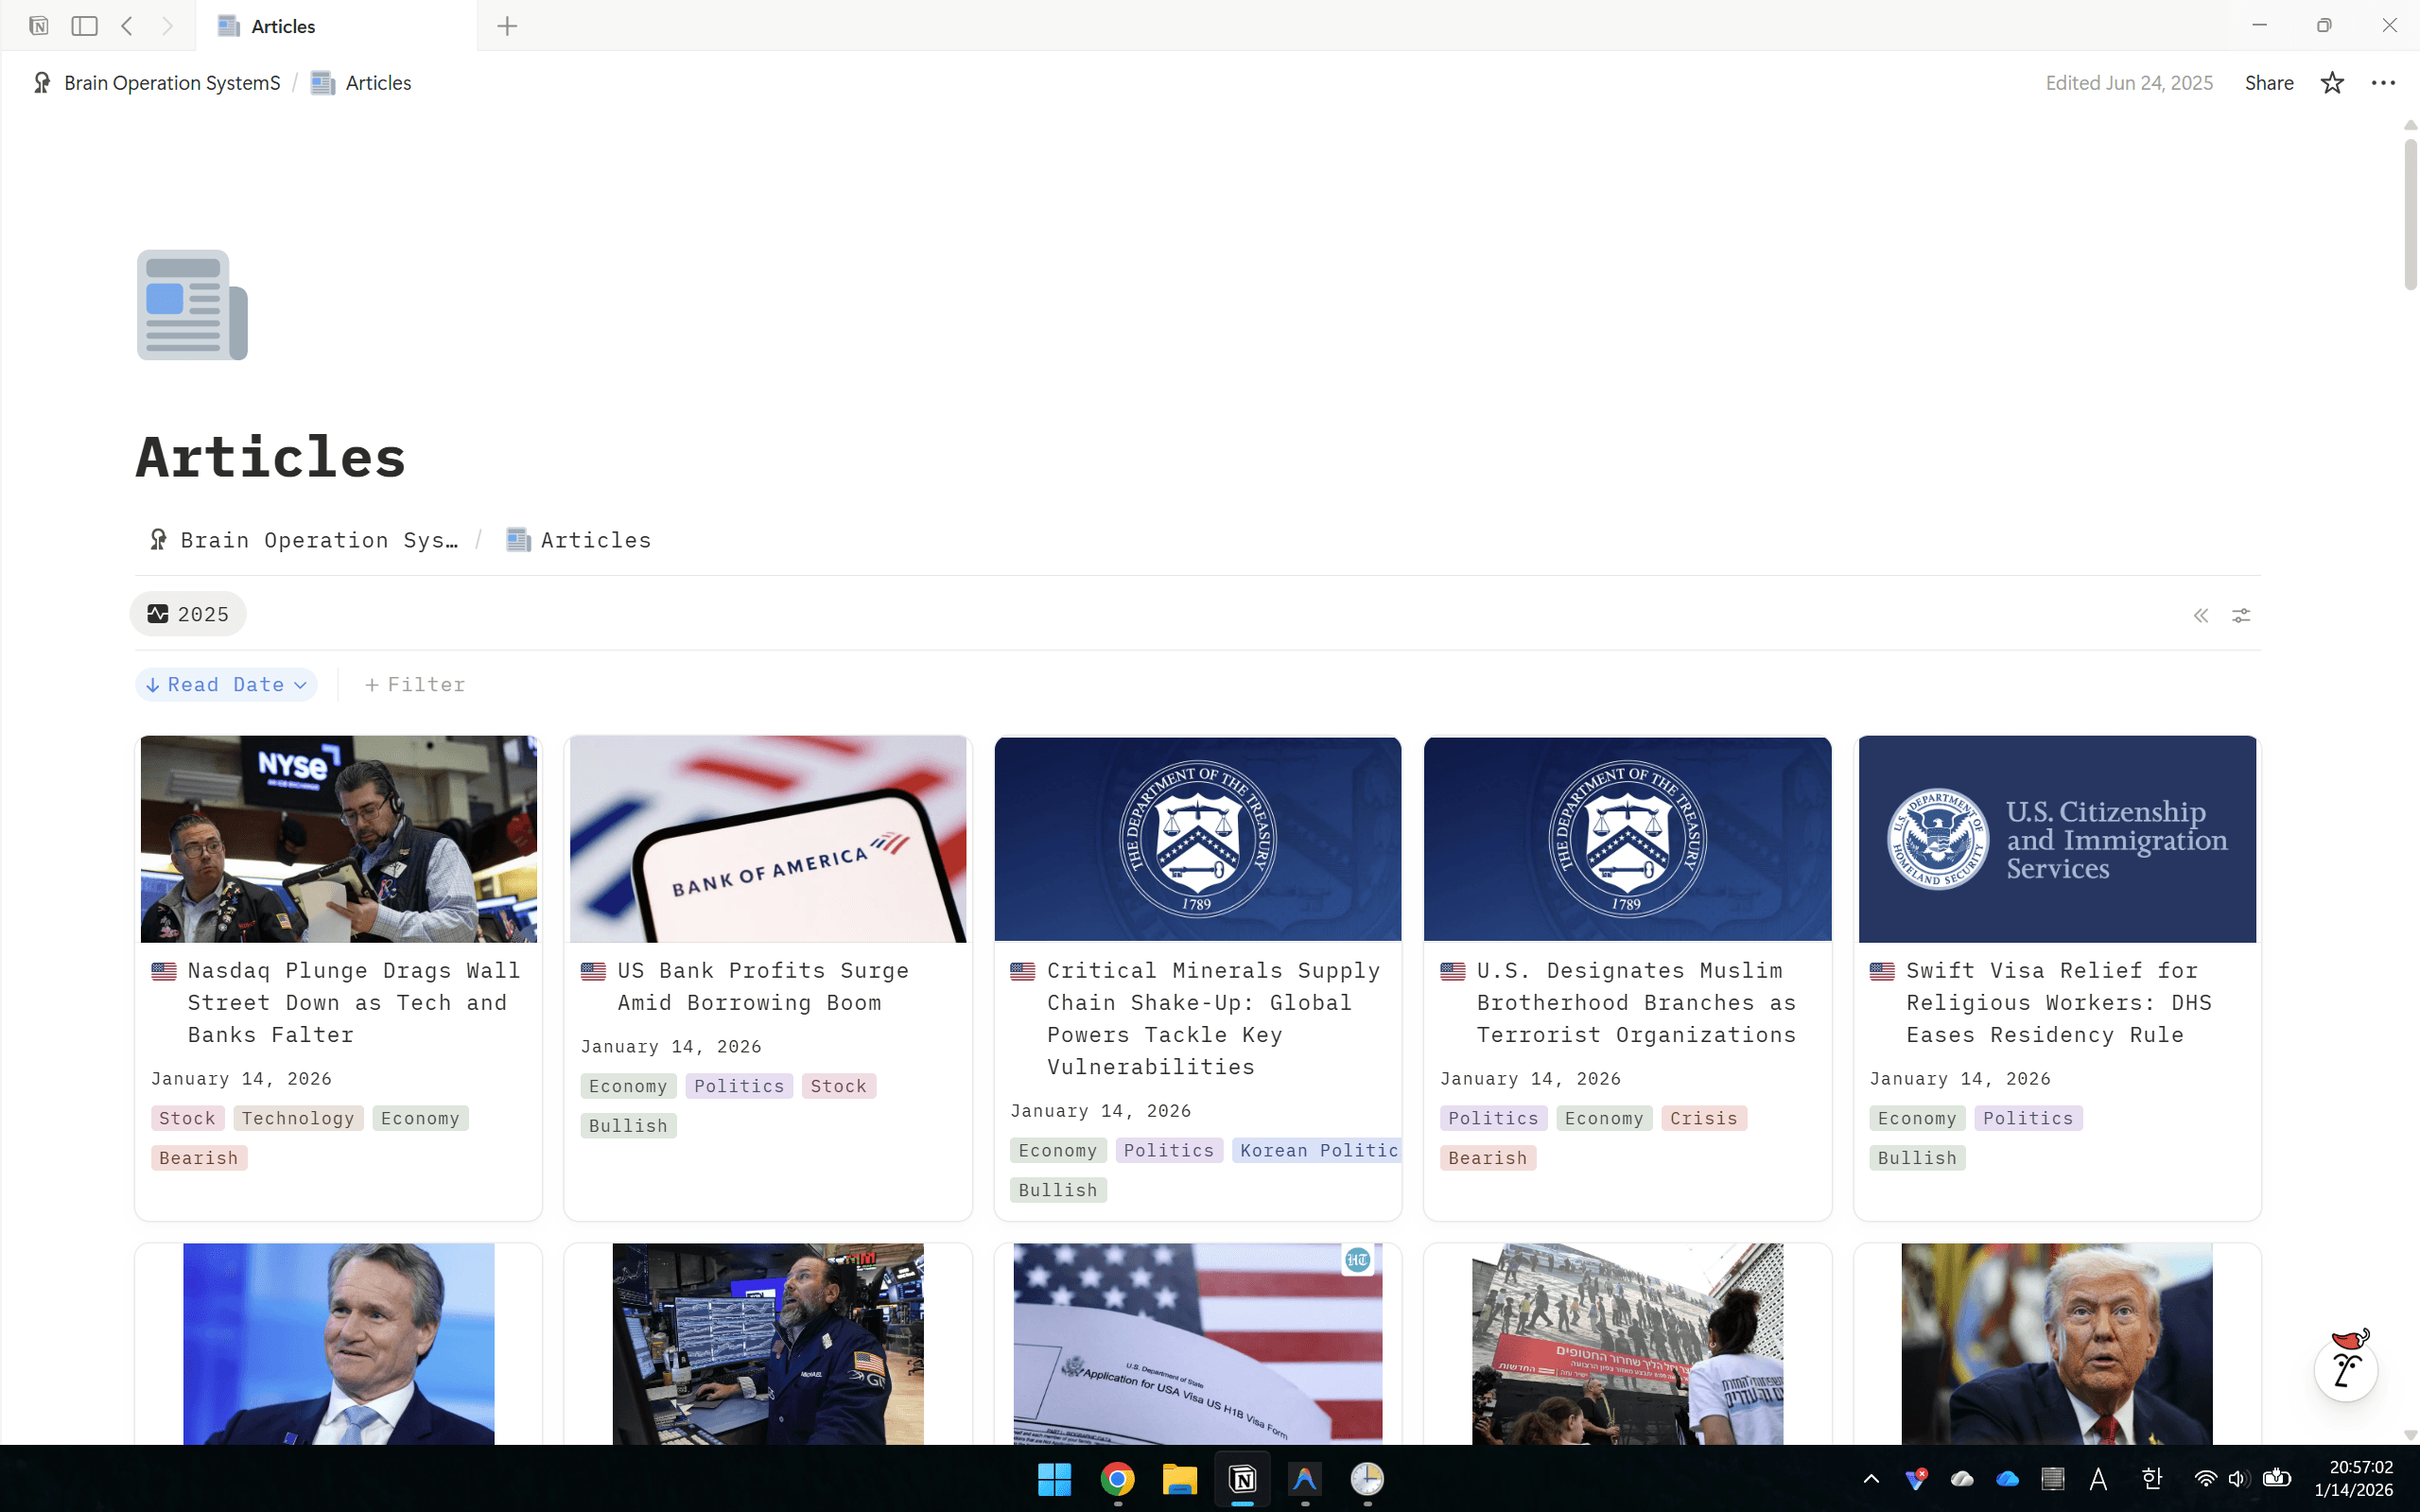The height and width of the screenshot is (1512, 2420).
Task: Open the page options ellipsis menu
Action: [2384, 83]
